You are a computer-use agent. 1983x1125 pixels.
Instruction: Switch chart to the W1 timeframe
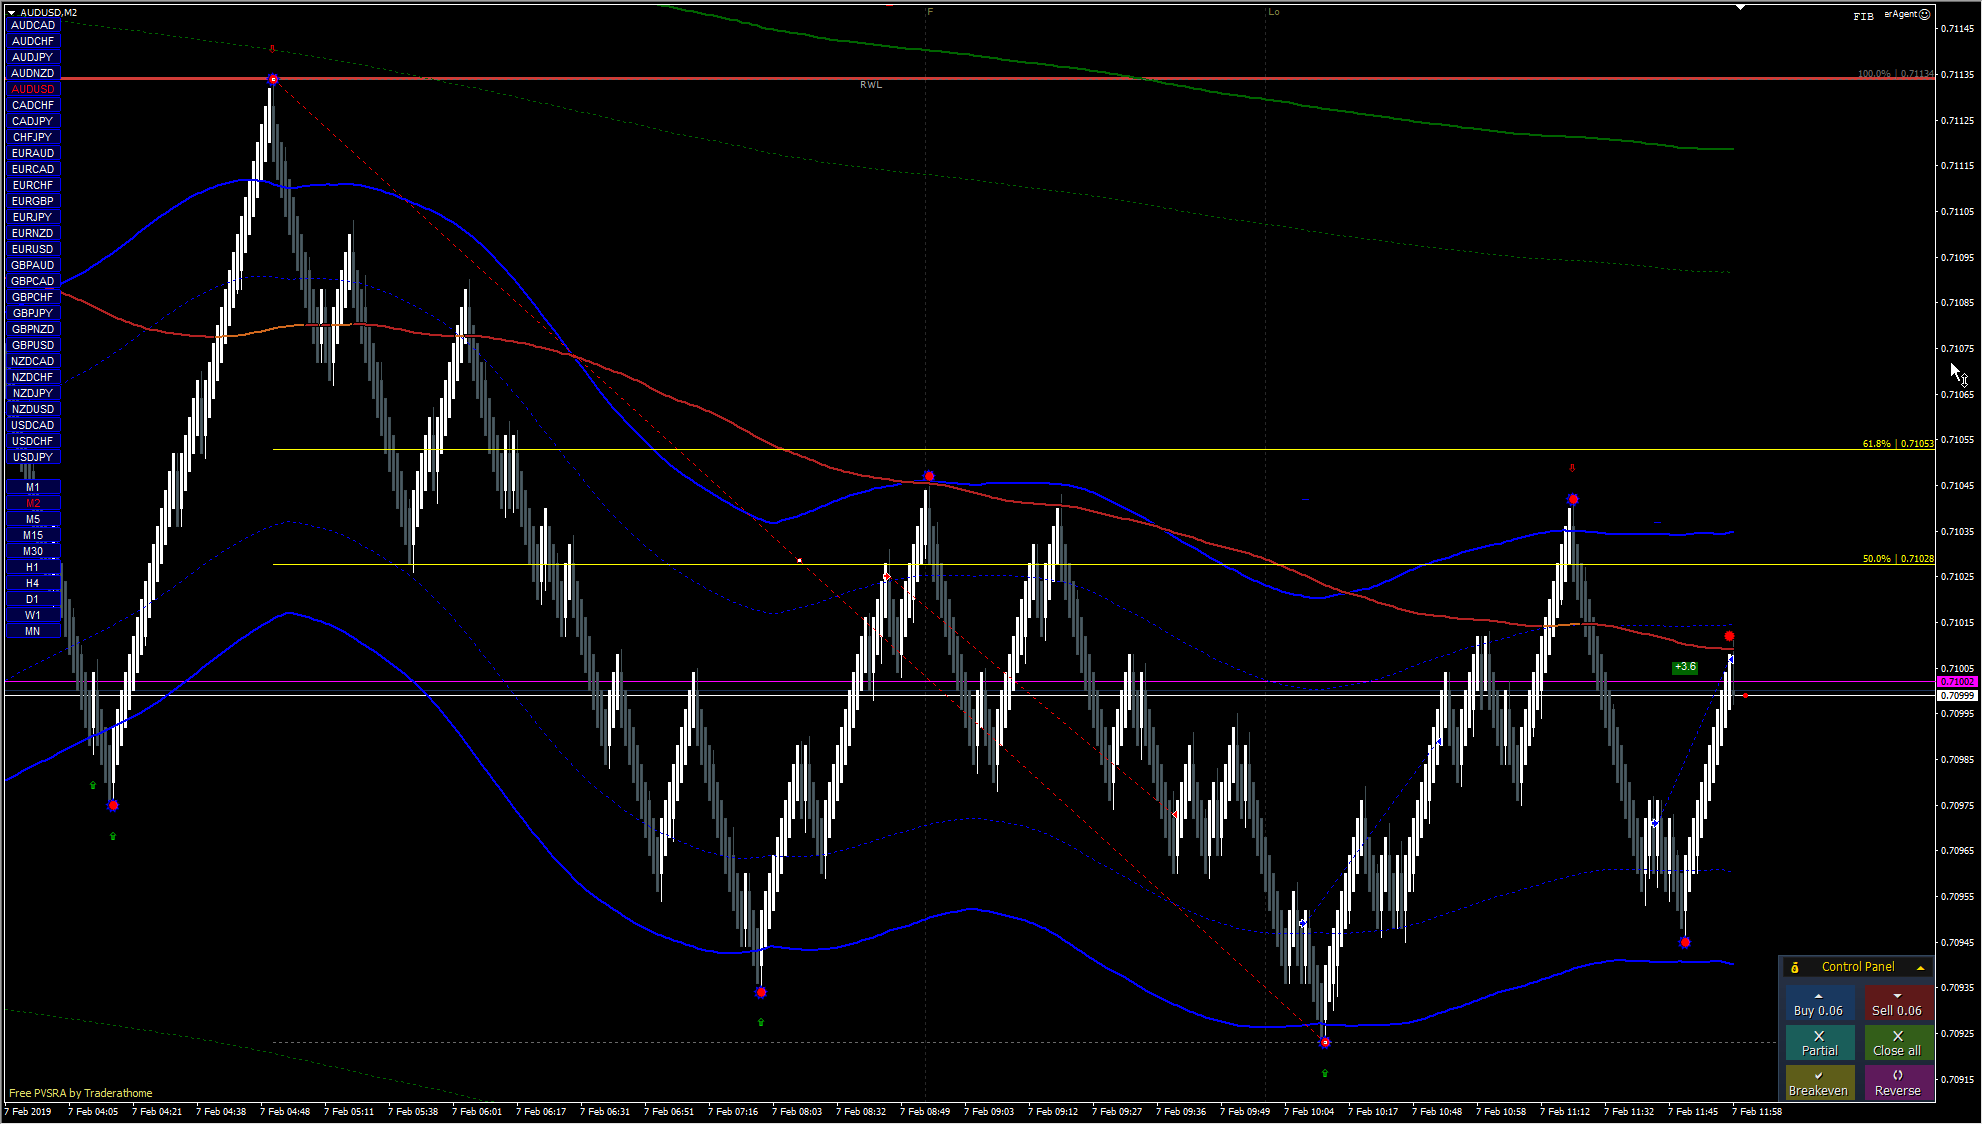point(33,615)
